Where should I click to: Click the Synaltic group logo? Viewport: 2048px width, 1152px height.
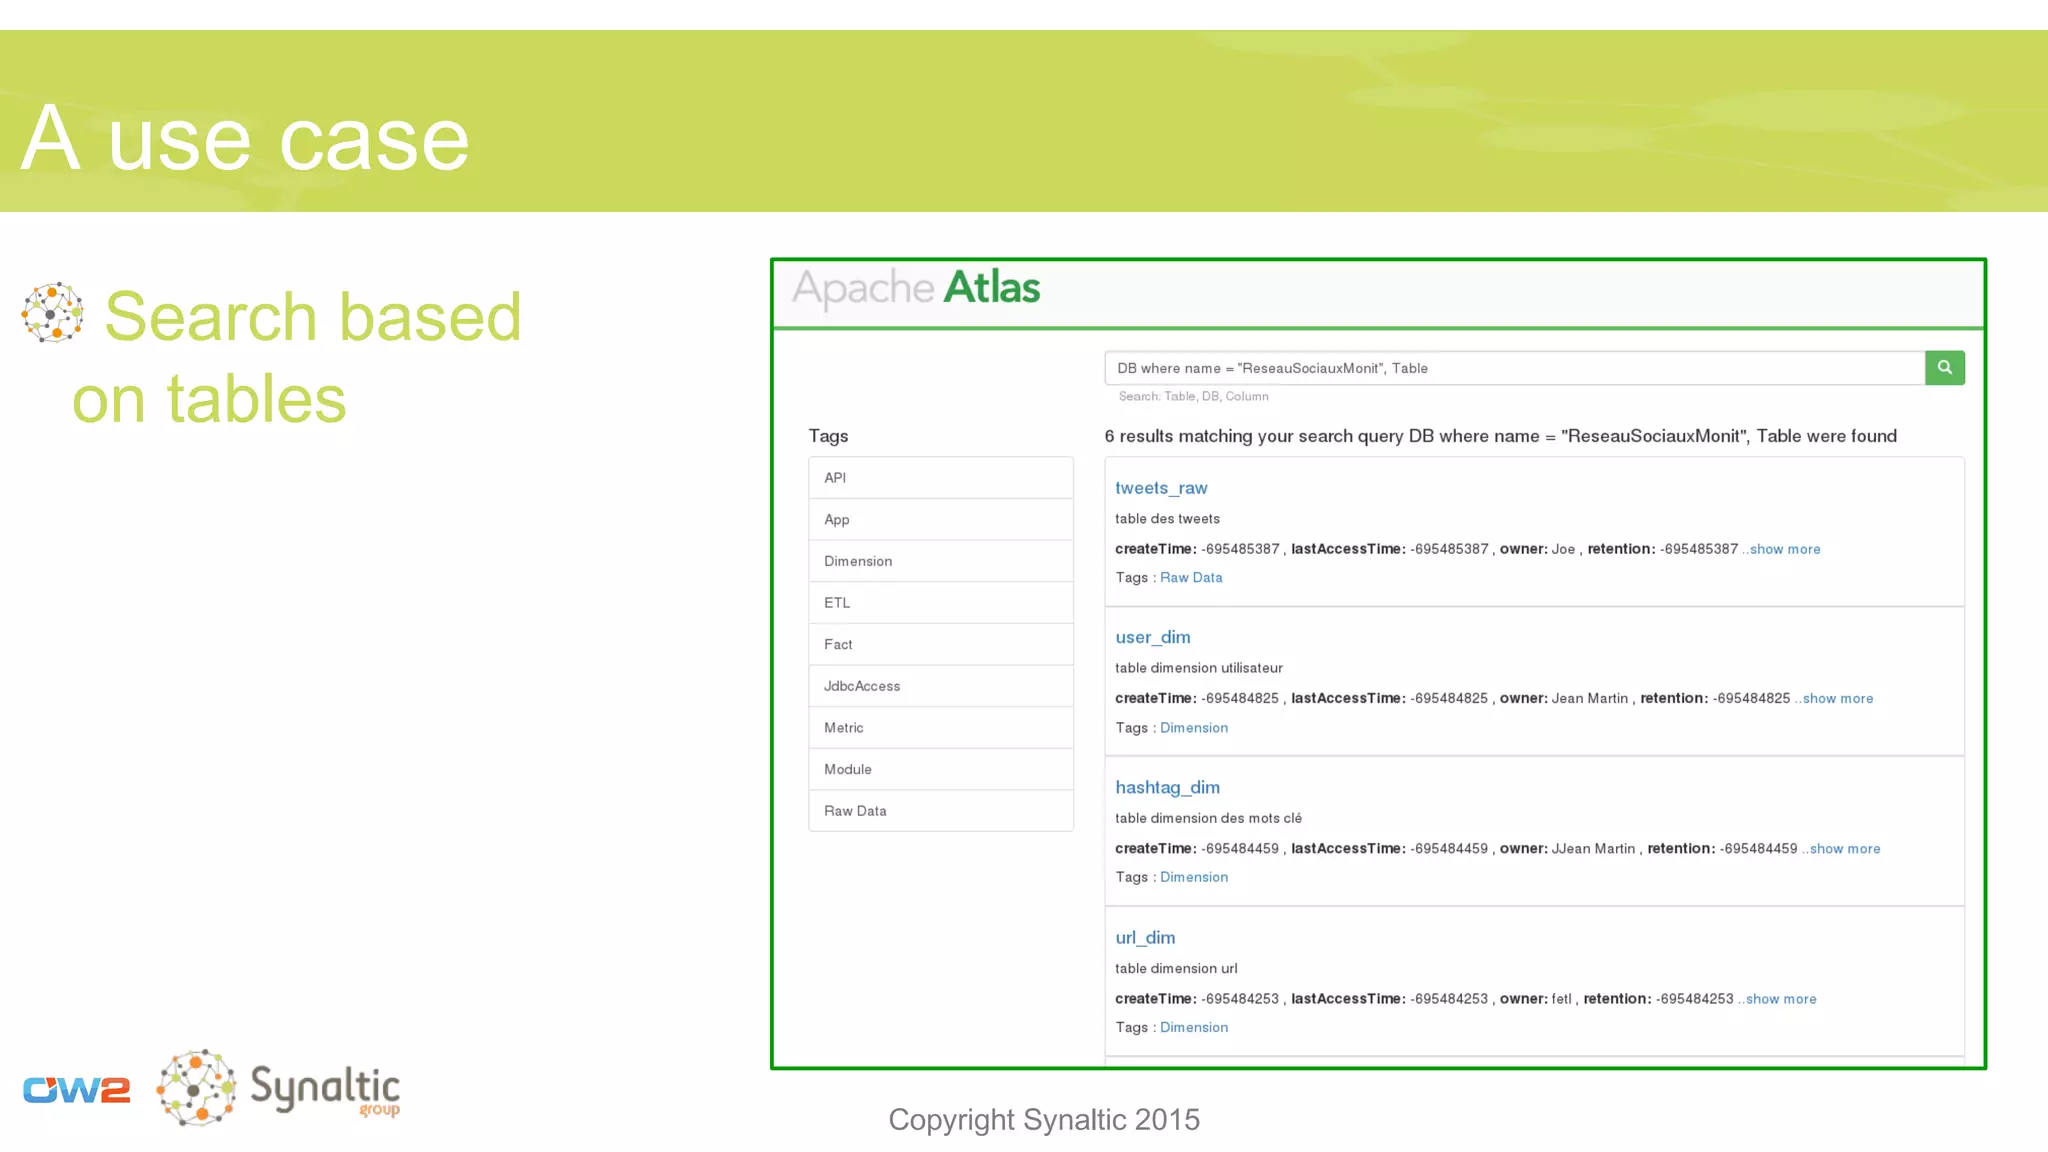(279, 1088)
